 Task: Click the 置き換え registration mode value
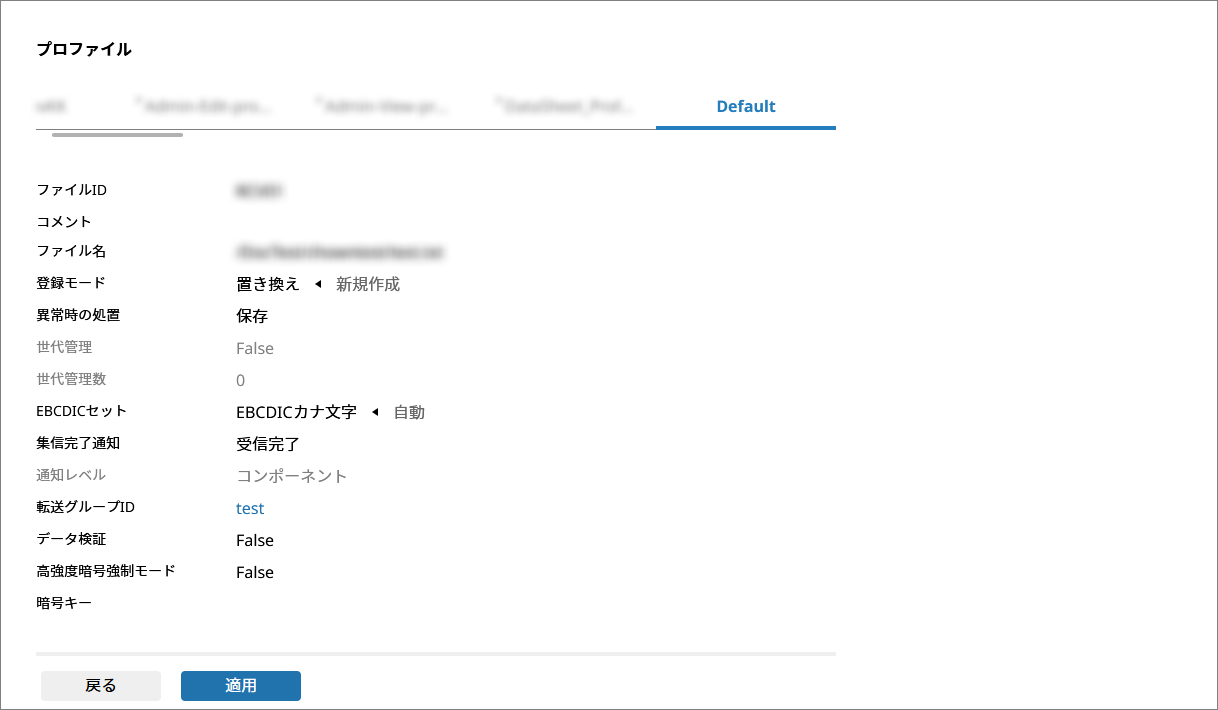click(267, 284)
